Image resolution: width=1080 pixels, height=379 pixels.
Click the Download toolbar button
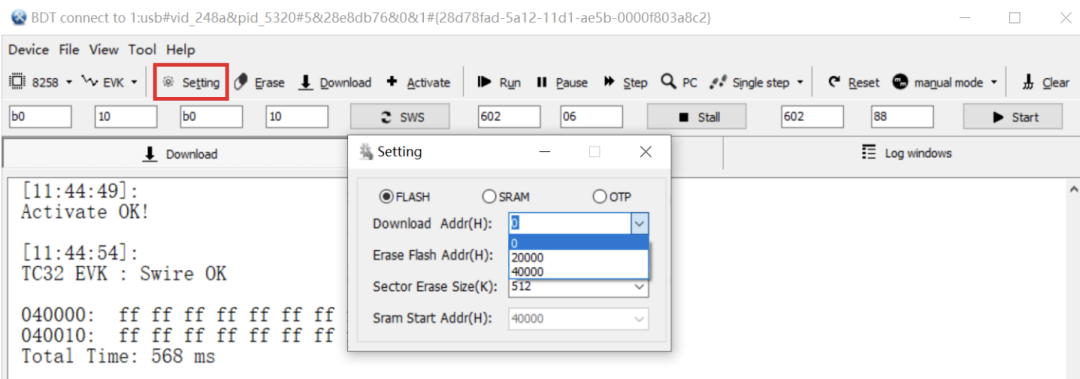[x=335, y=83]
